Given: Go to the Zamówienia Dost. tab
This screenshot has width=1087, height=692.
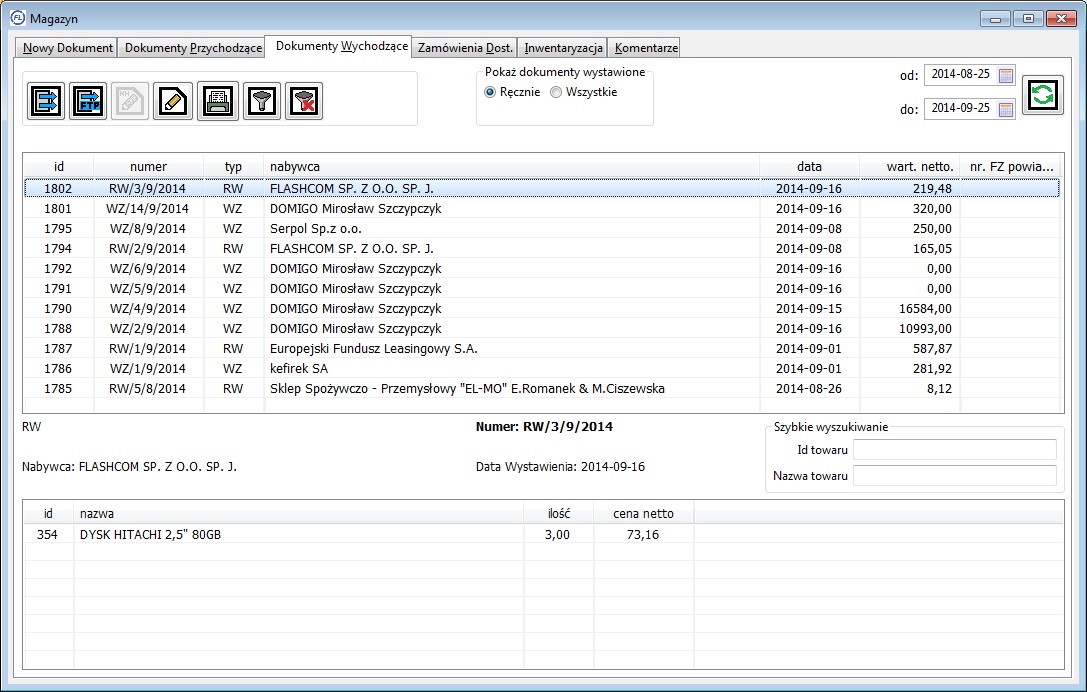Looking at the screenshot, I should tap(465, 48).
